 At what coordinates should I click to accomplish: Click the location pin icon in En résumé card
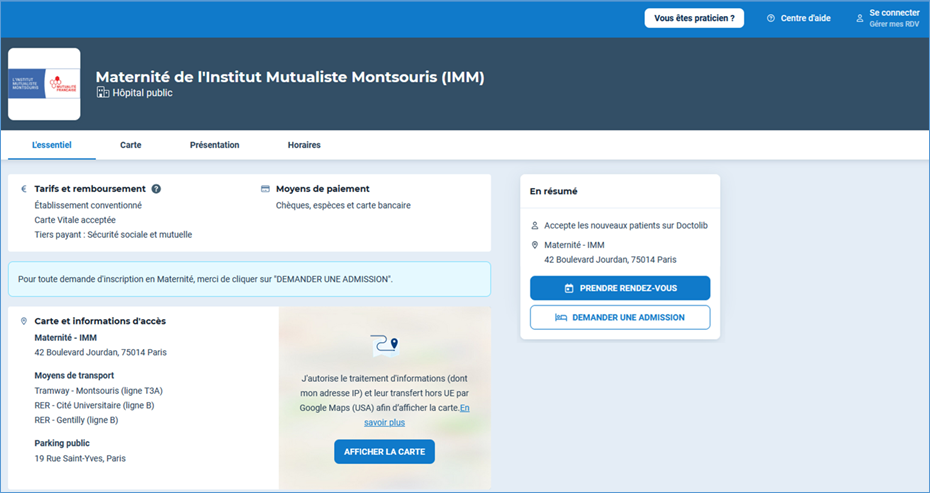[x=534, y=245]
